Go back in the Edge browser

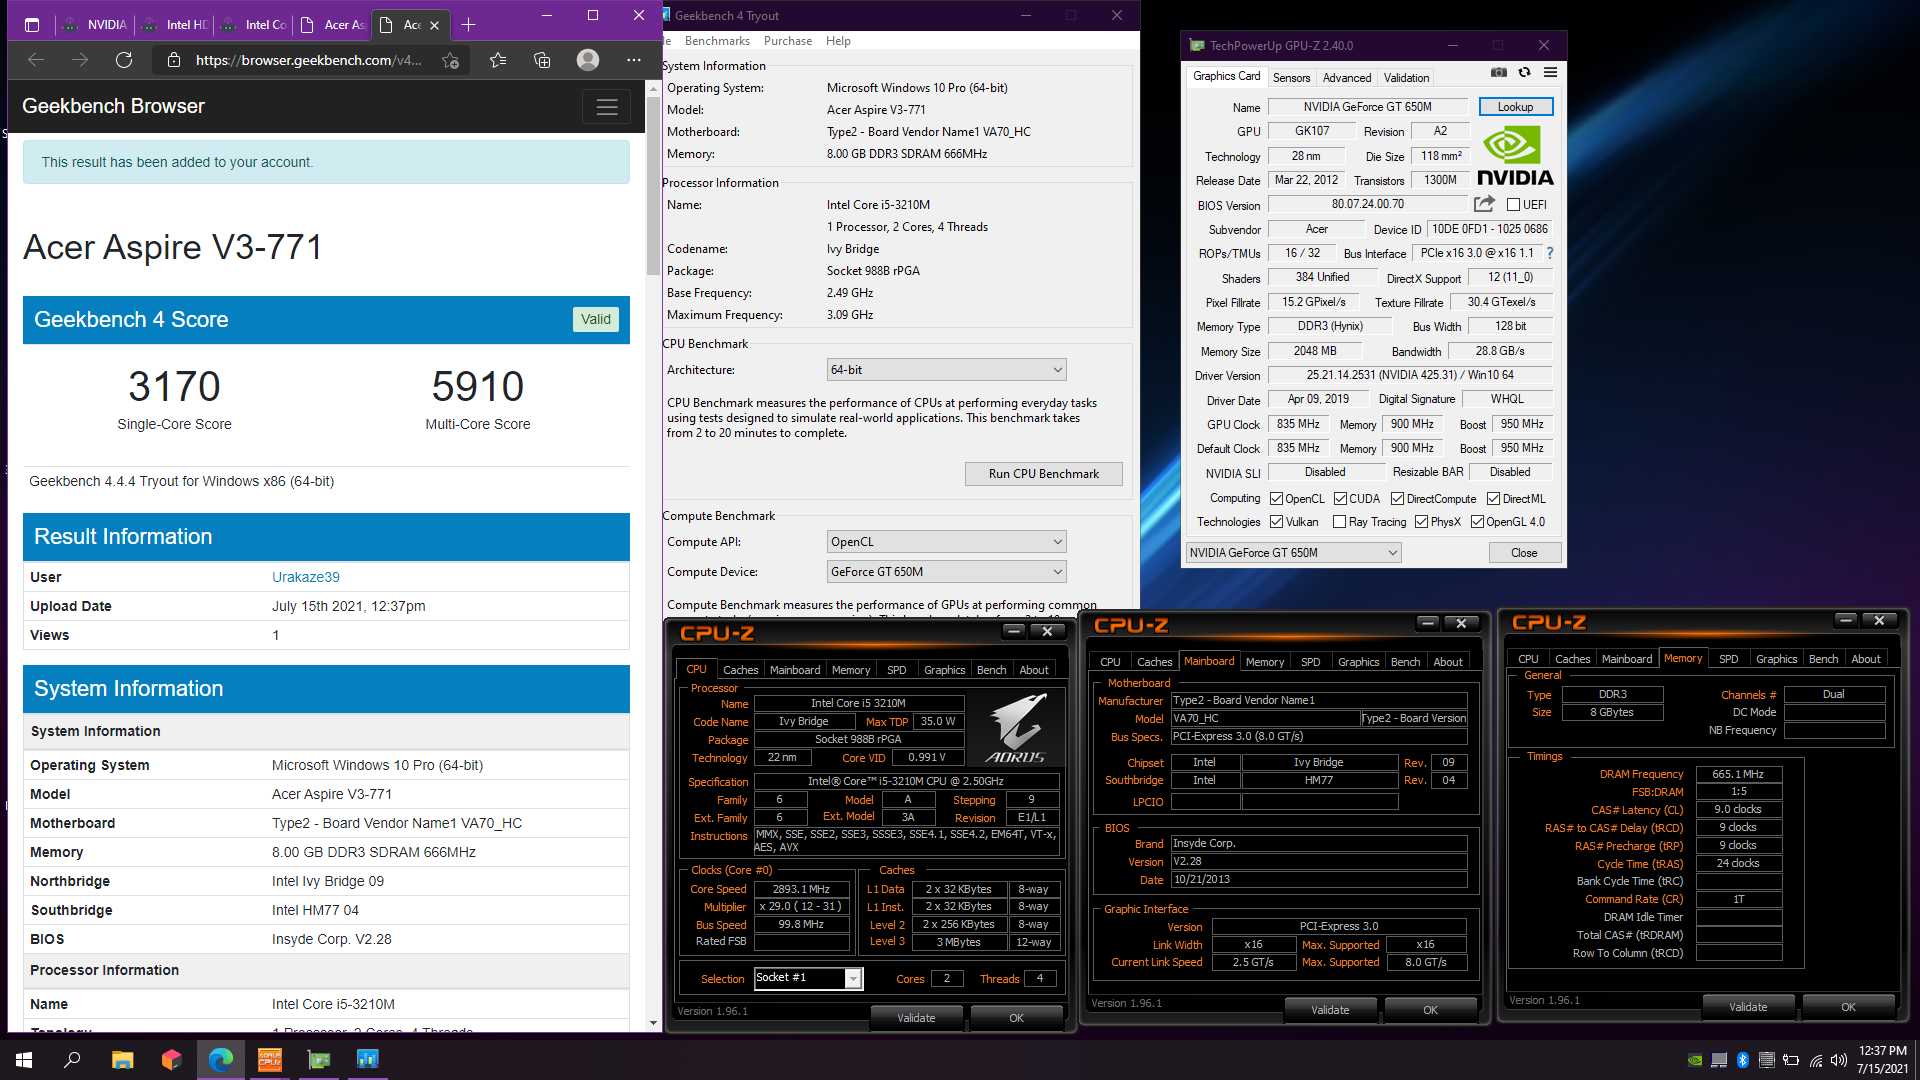tap(36, 60)
